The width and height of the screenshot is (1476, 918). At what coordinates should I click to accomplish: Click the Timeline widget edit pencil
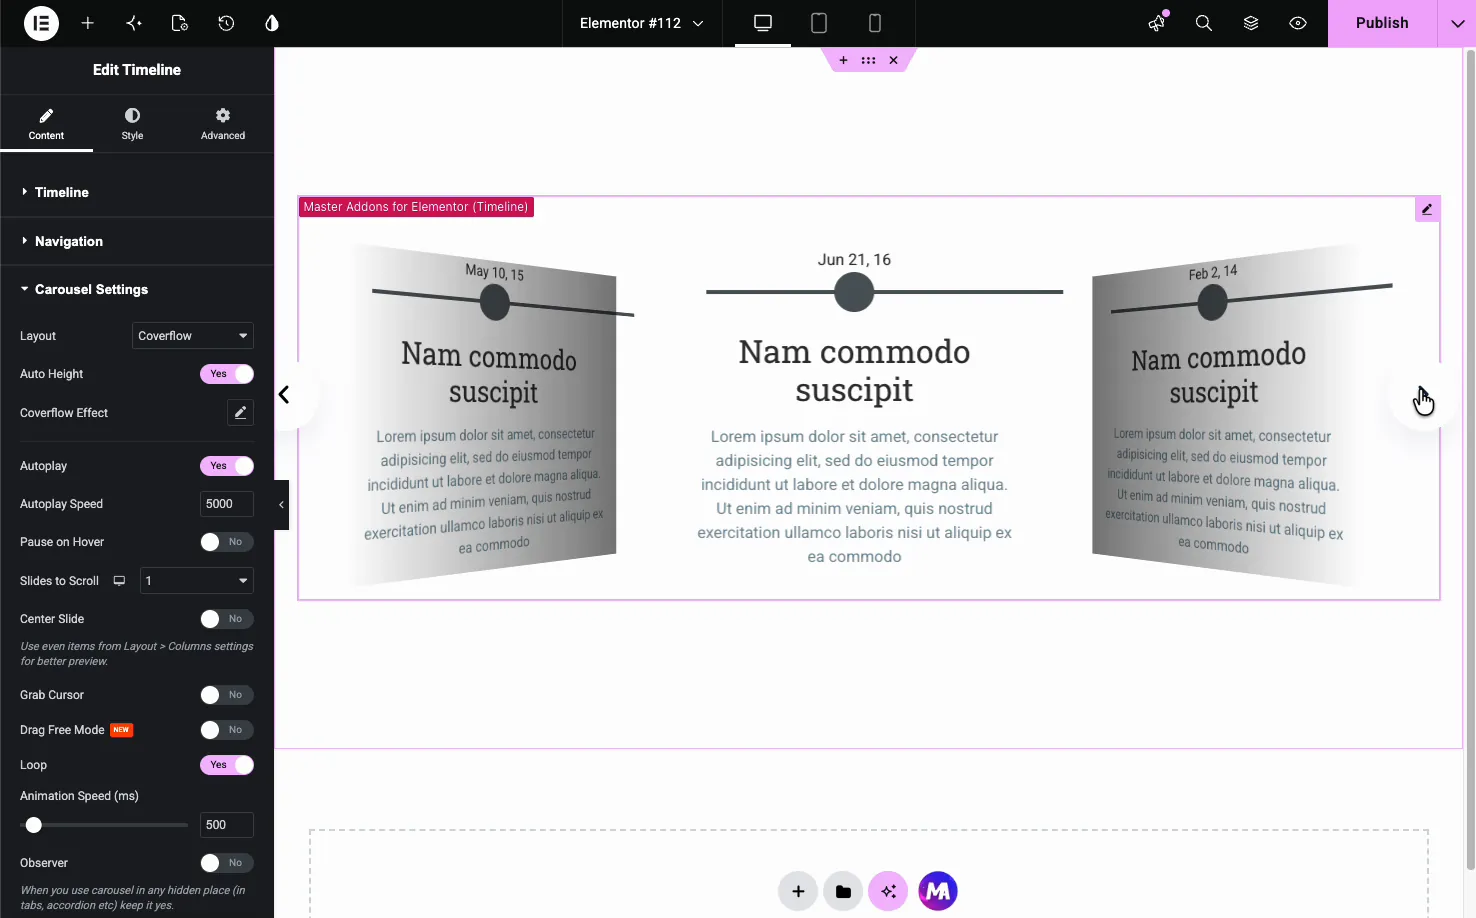tap(1428, 209)
